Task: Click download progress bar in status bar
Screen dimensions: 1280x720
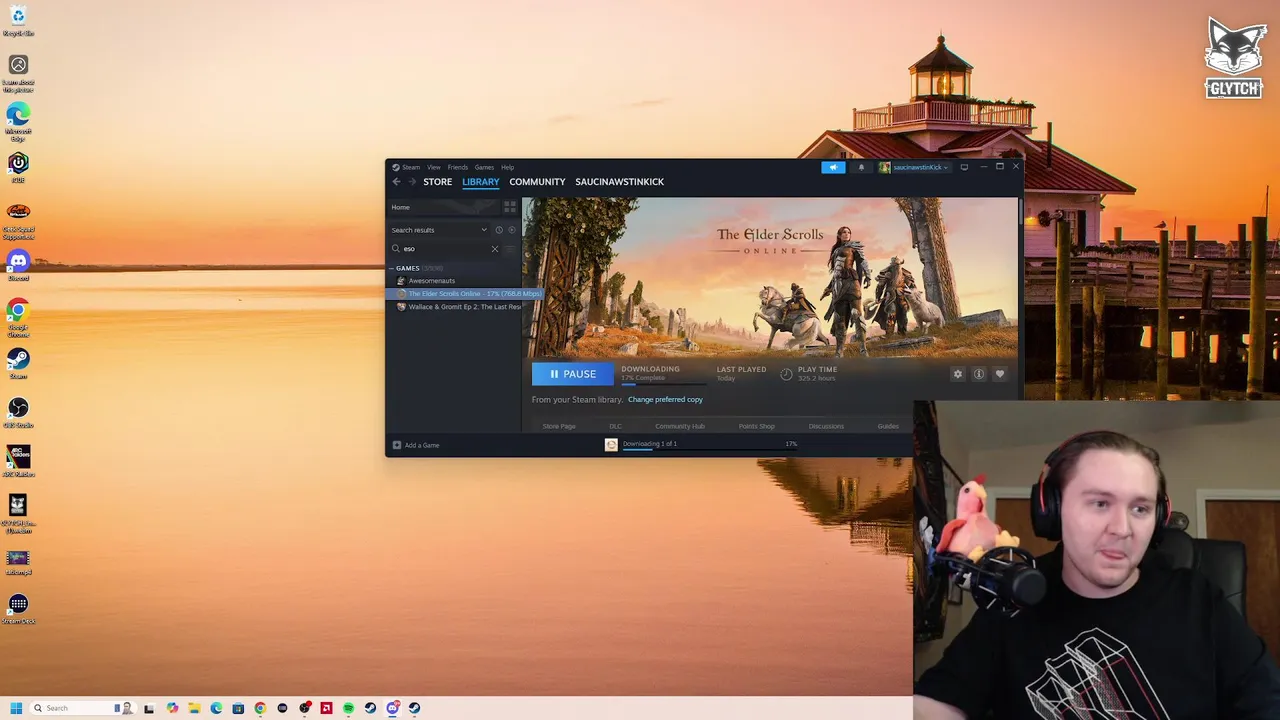Action: pos(709,450)
